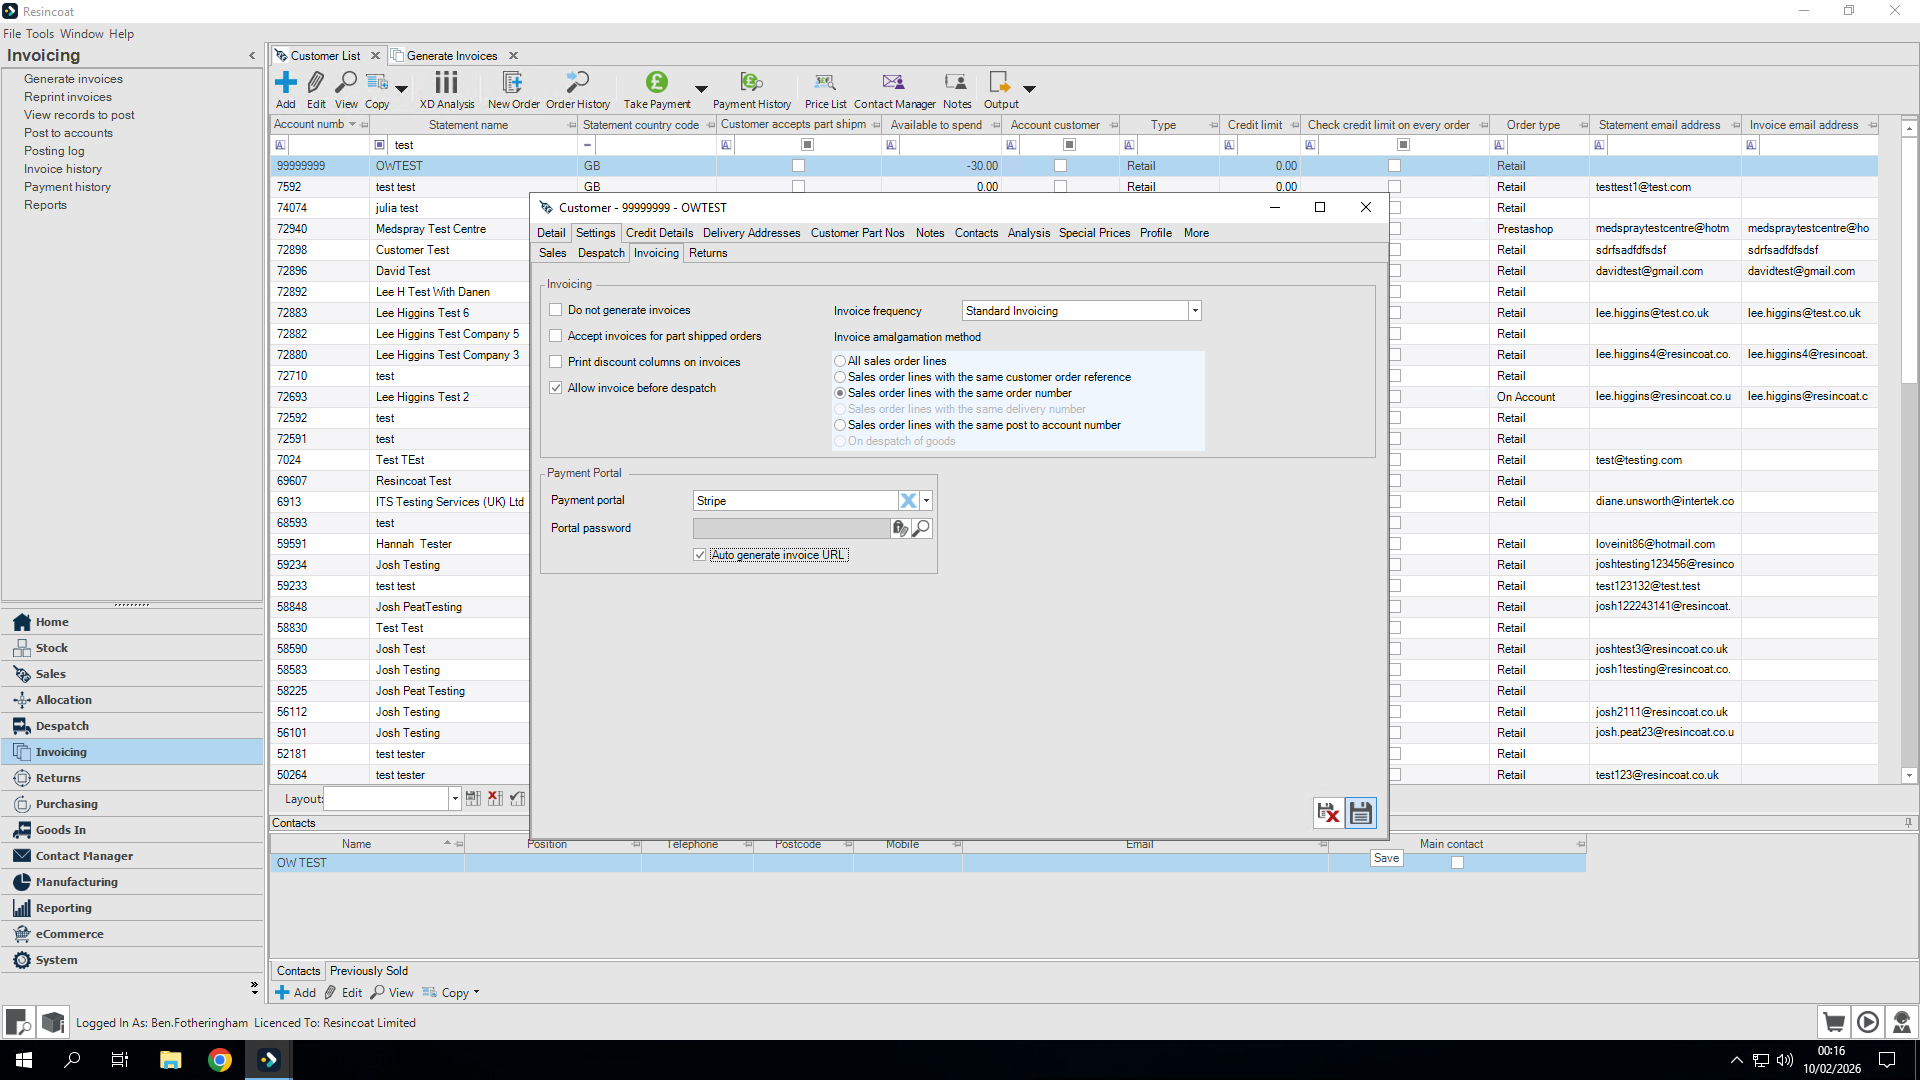The width and height of the screenshot is (1920, 1080).
Task: Open Order History from the toolbar
Action: (x=577, y=89)
